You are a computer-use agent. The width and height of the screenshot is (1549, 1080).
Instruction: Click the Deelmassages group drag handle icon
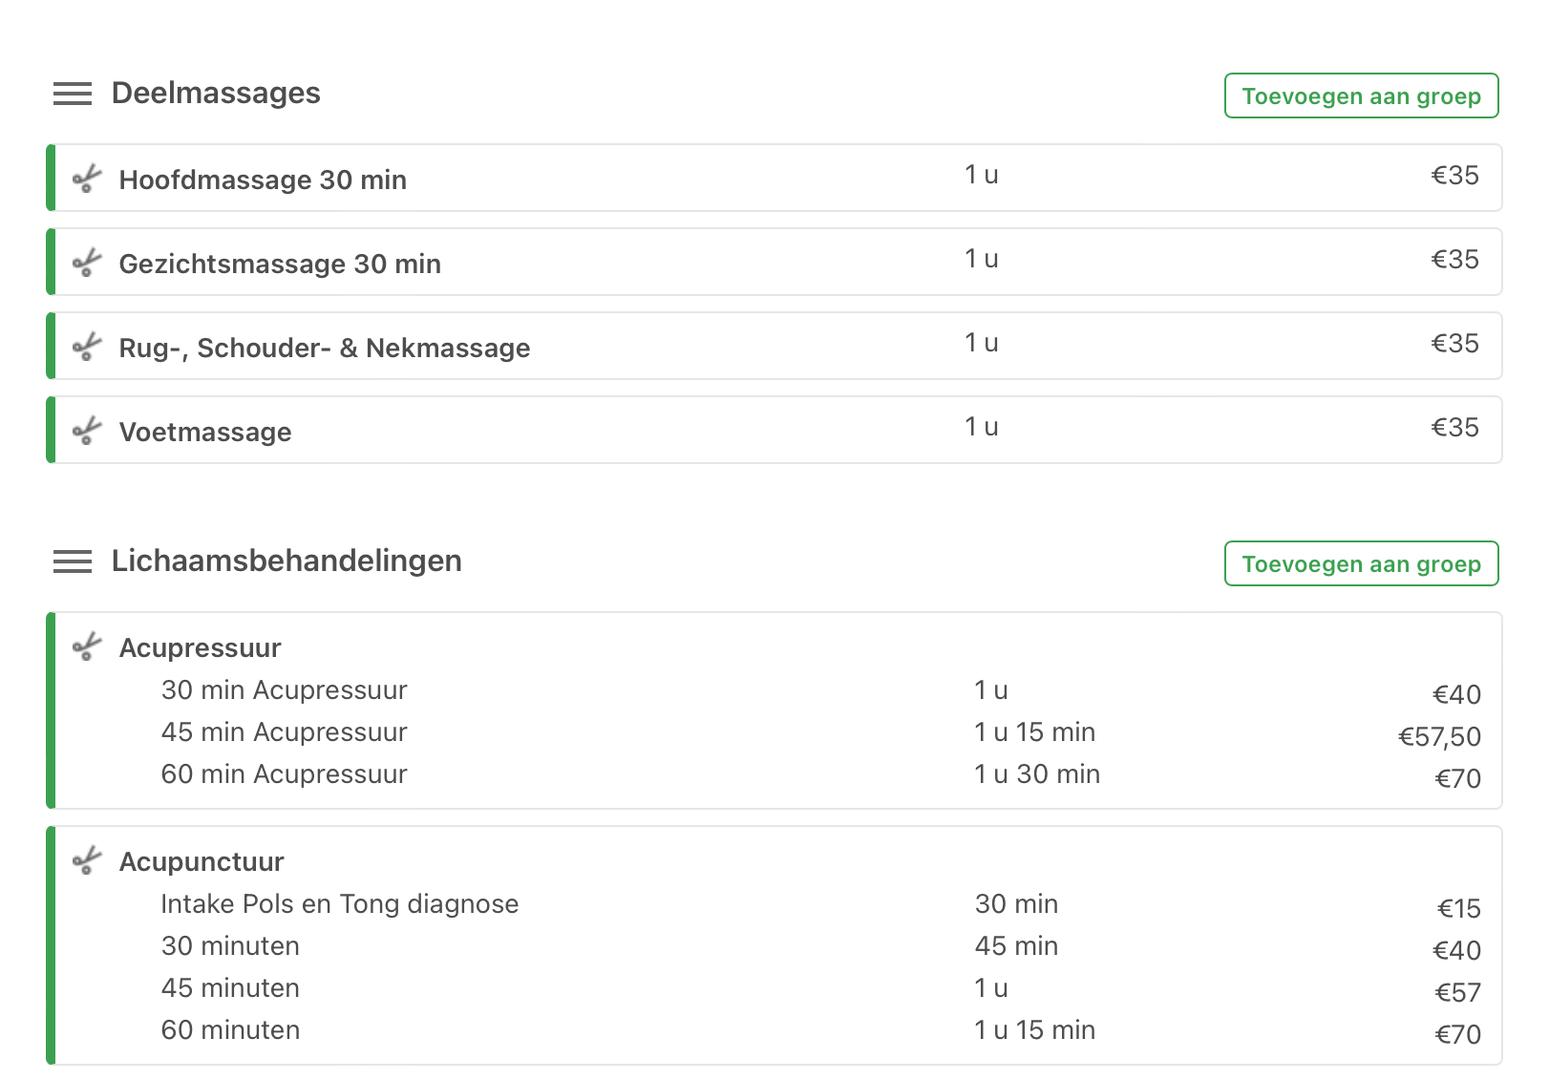click(x=72, y=94)
